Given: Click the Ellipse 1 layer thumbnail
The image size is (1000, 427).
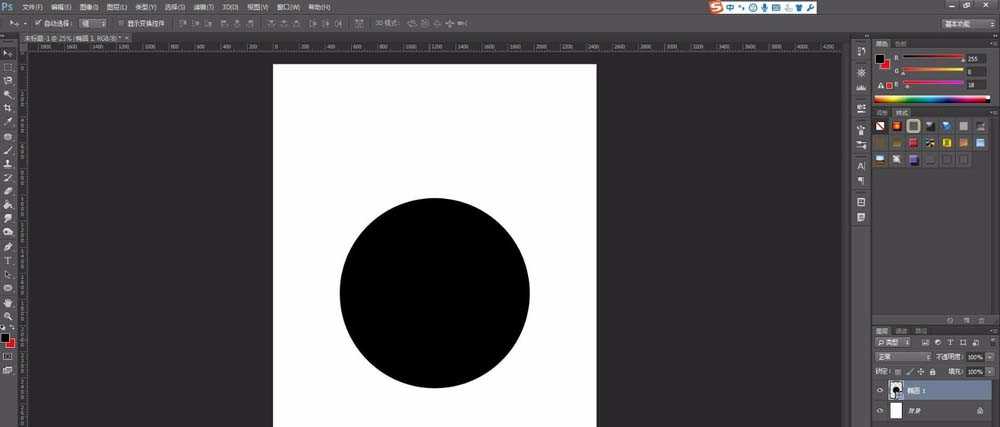Looking at the screenshot, I should 897,390.
